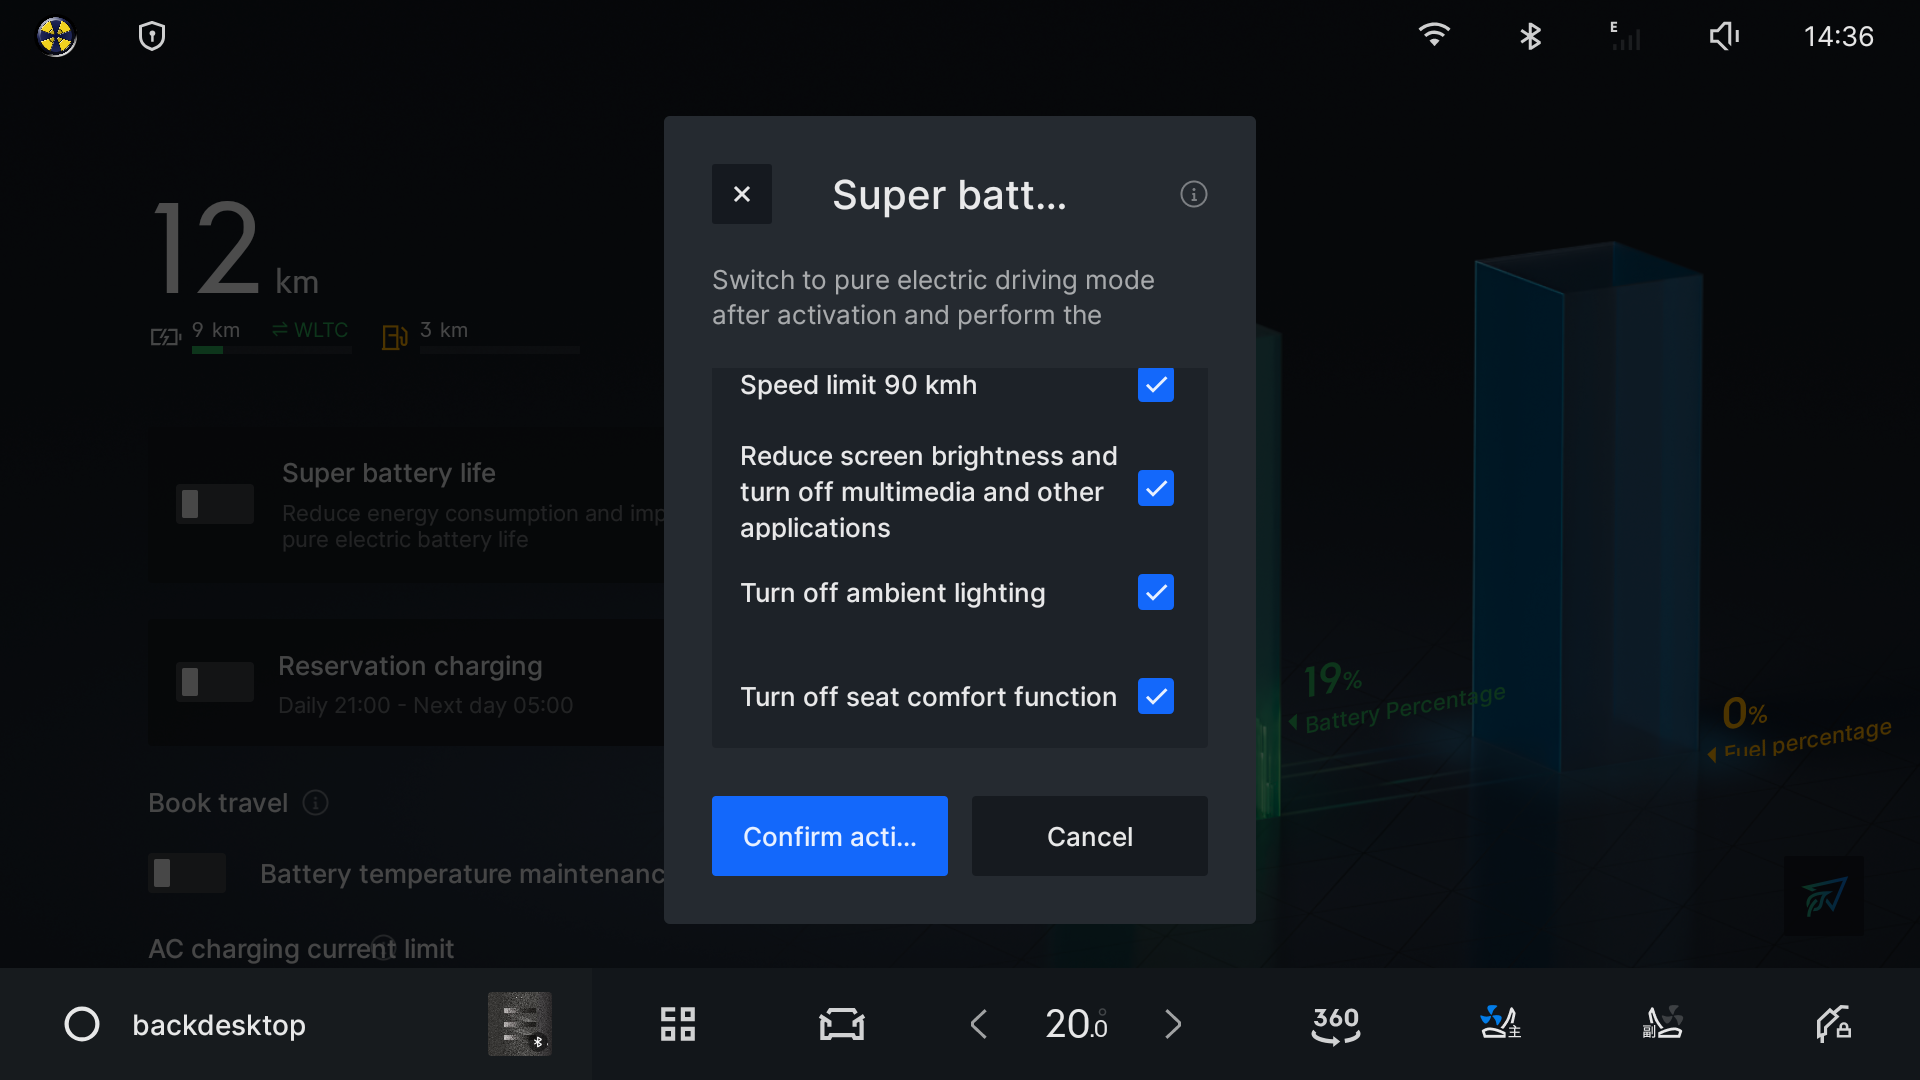The height and width of the screenshot is (1080, 1920).
Task: Click the shield security icon at top
Action: (x=152, y=37)
